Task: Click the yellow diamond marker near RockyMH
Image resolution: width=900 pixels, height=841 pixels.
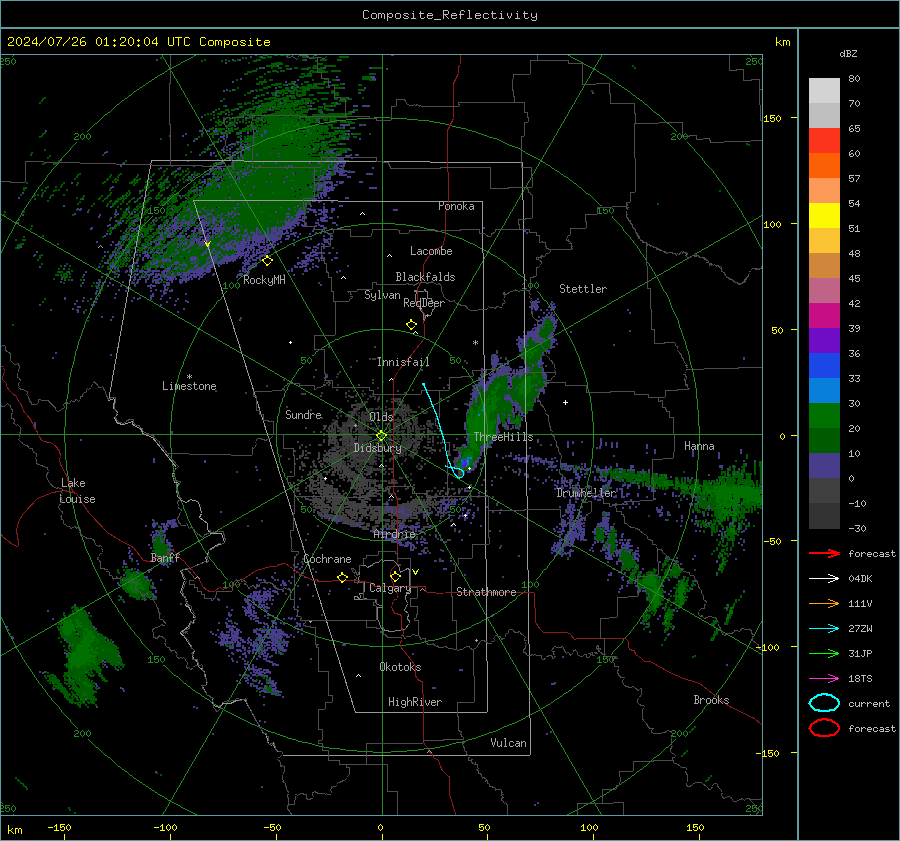Action: coord(267,261)
